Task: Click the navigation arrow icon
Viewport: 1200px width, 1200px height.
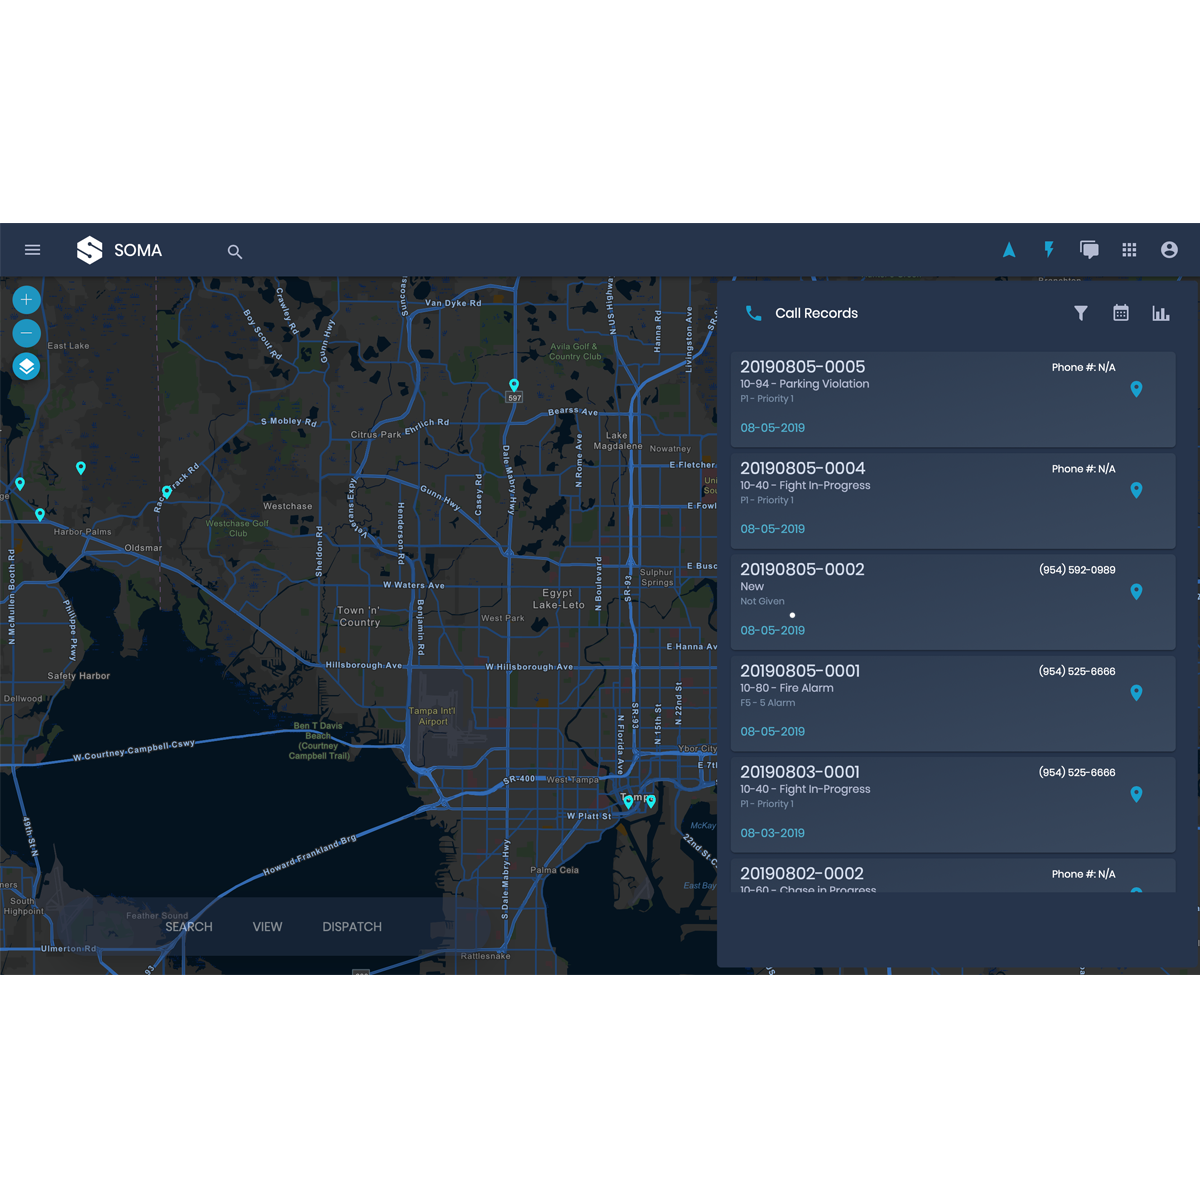Action: pos(1009,250)
